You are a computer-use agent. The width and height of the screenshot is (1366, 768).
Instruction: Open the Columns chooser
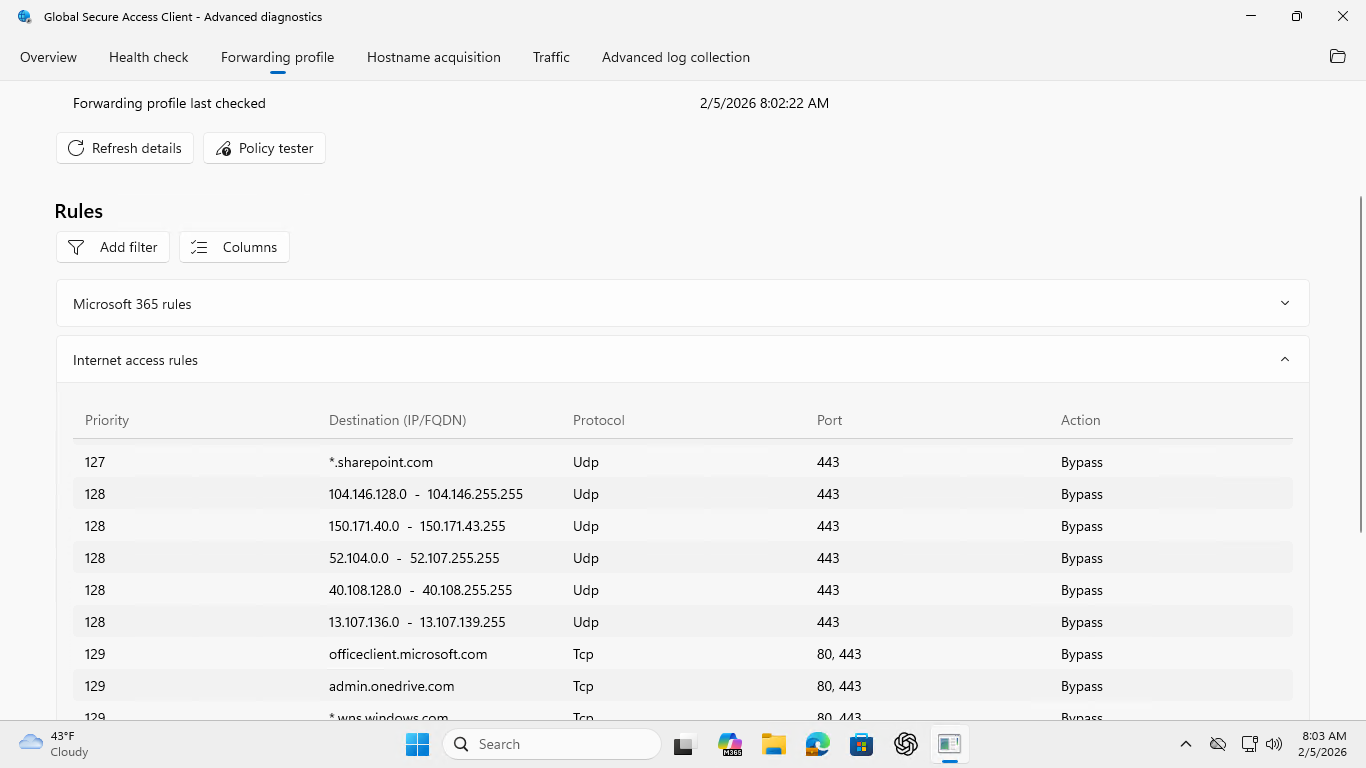[234, 247]
